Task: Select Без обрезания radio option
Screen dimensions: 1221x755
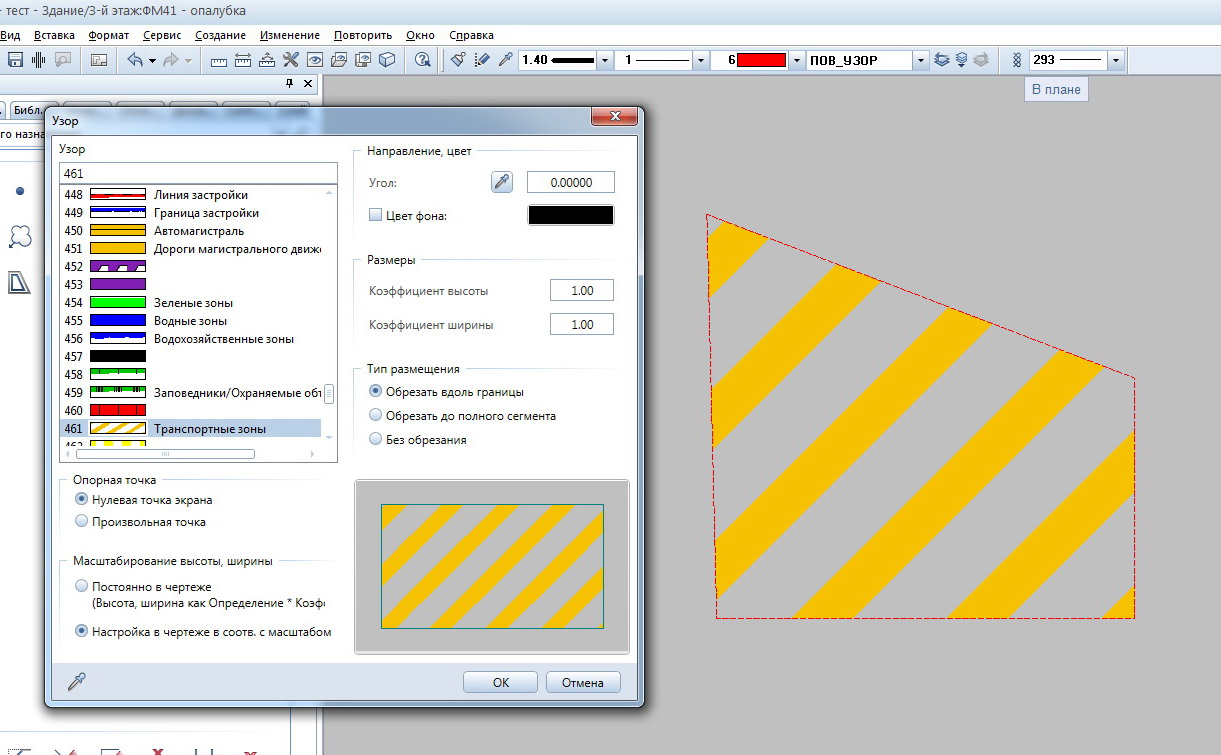Action: tap(376, 439)
